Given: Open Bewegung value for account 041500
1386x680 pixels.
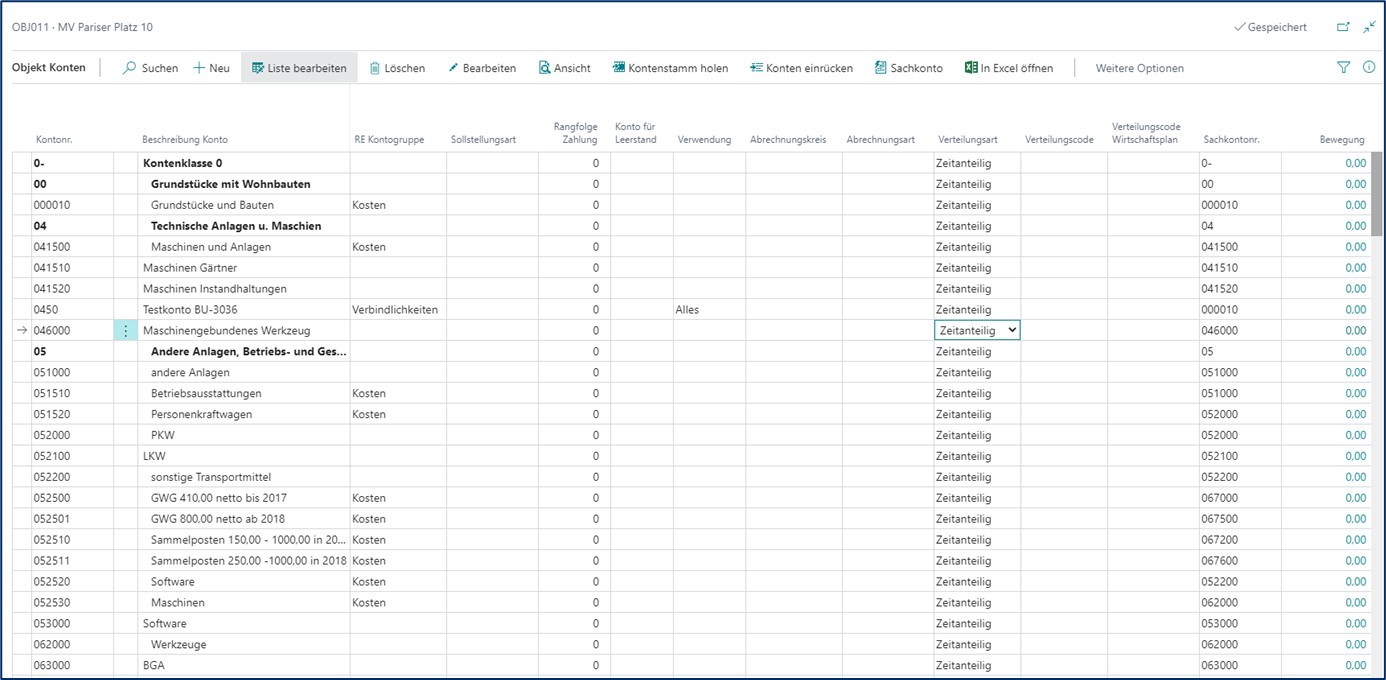Looking at the screenshot, I should (1355, 247).
